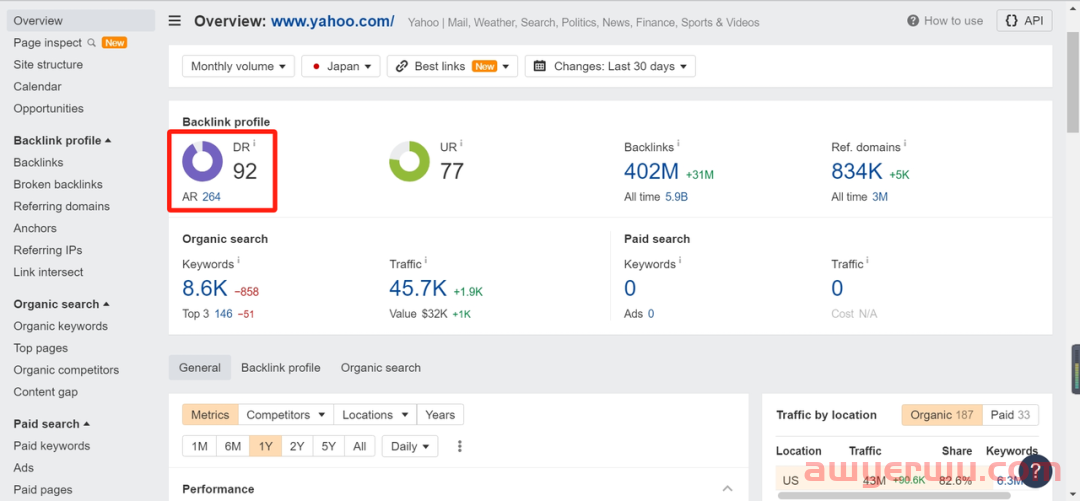Open Broken backlinks in the sidebar
This screenshot has width=1080, height=501.
[58, 185]
